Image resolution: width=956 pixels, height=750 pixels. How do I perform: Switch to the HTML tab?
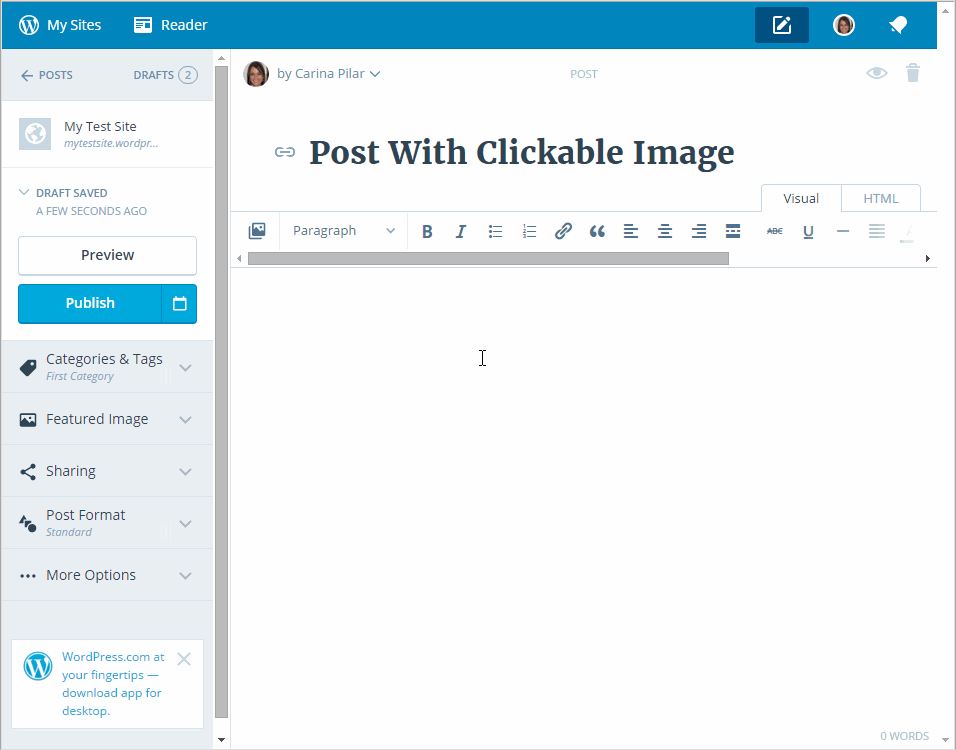(880, 198)
